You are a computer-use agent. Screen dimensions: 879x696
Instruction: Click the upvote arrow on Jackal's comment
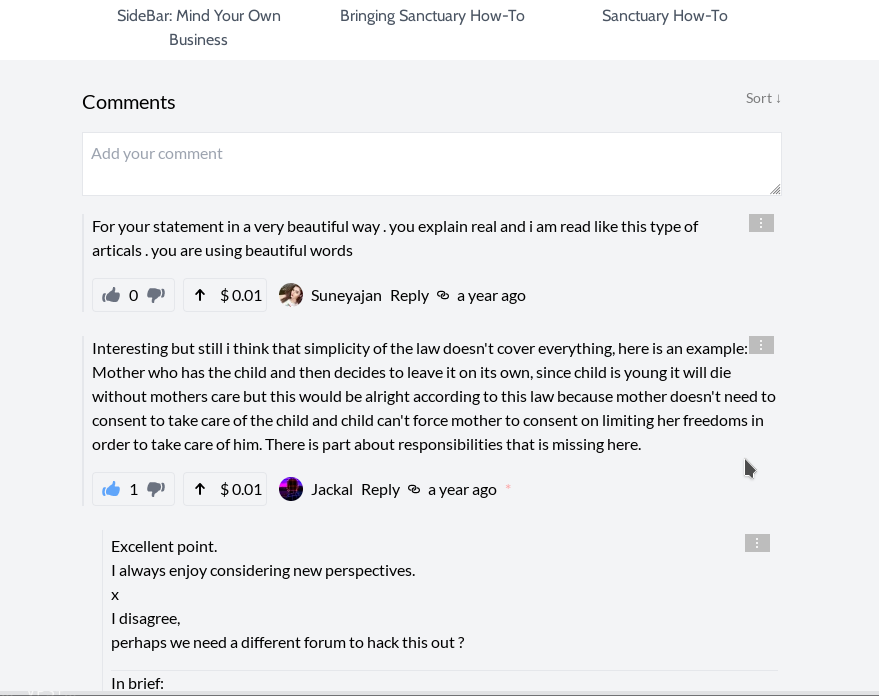[x=200, y=489]
